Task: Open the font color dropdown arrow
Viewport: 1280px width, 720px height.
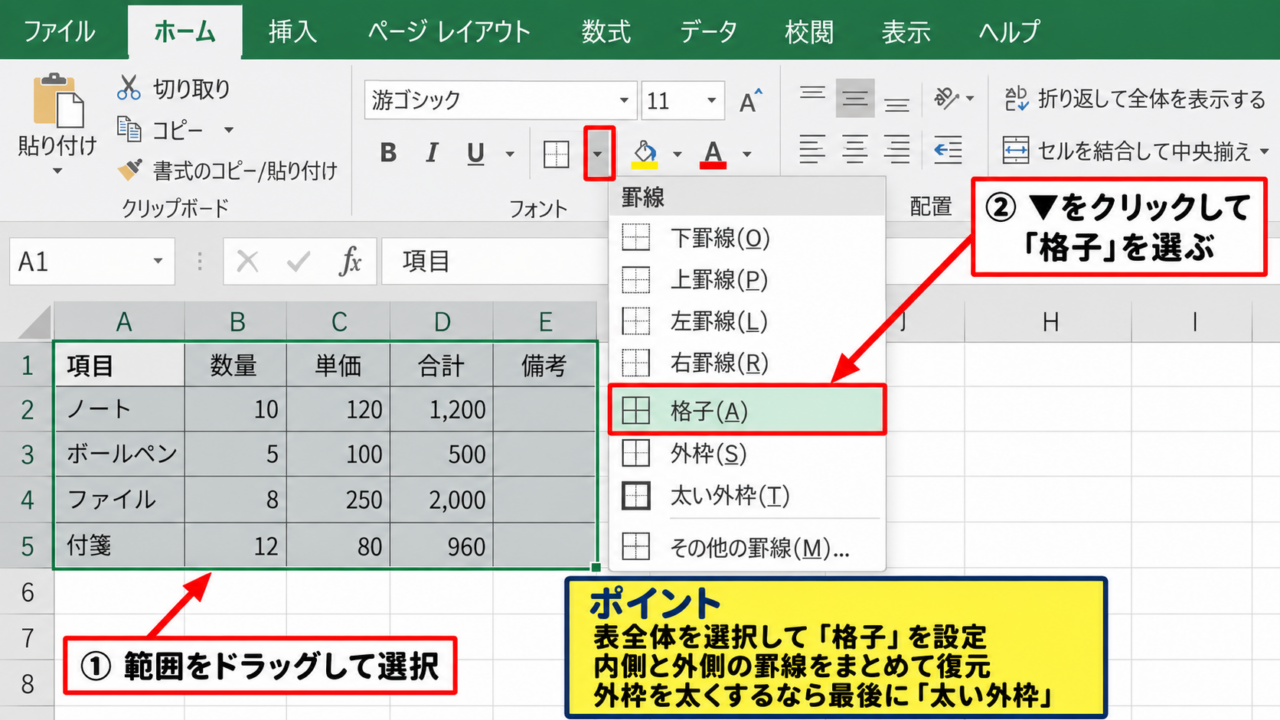Action: tap(746, 154)
